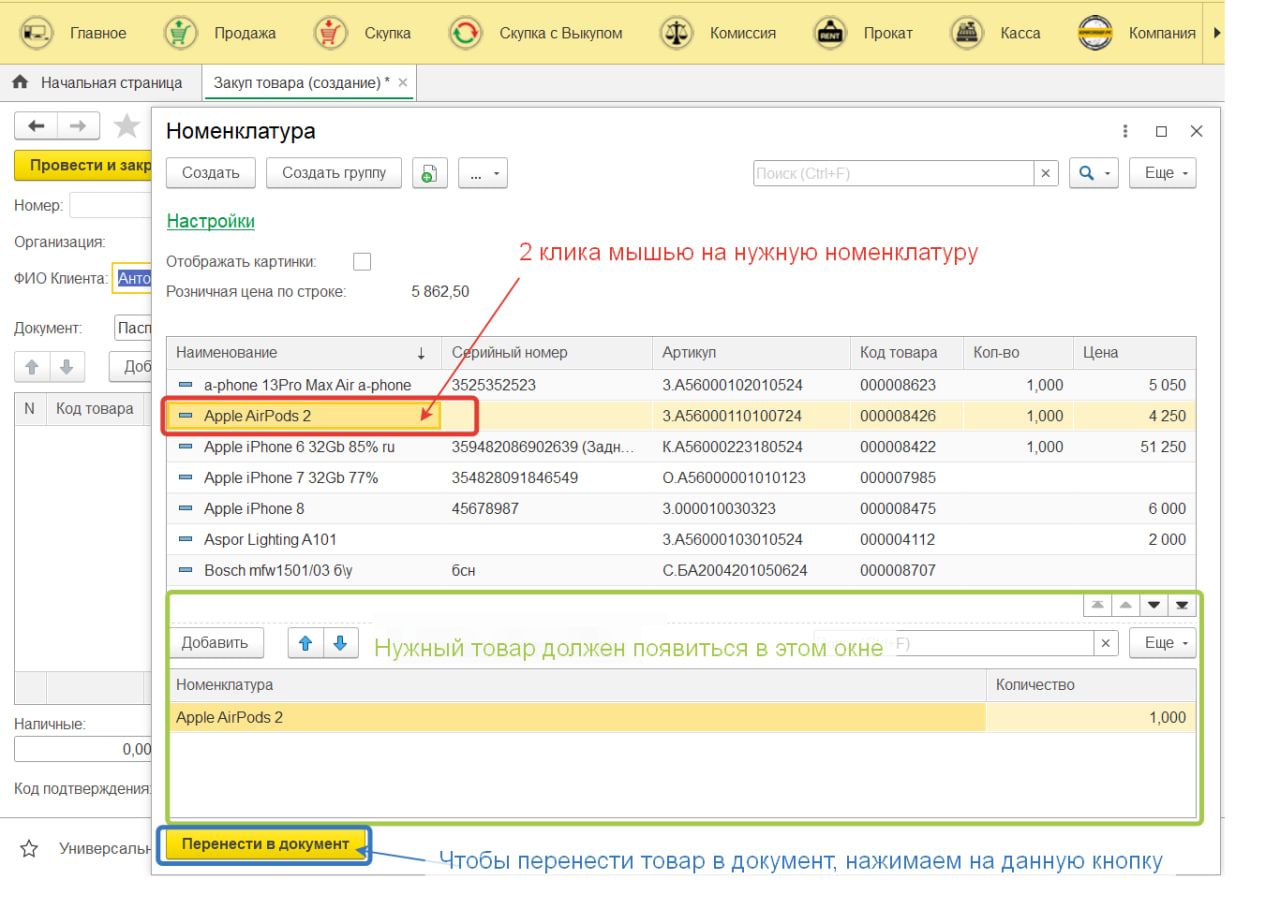Select row Apple iPhone 7 32Gb 77%
Screen dimensions: 1280x909
pyautogui.click(x=681, y=478)
